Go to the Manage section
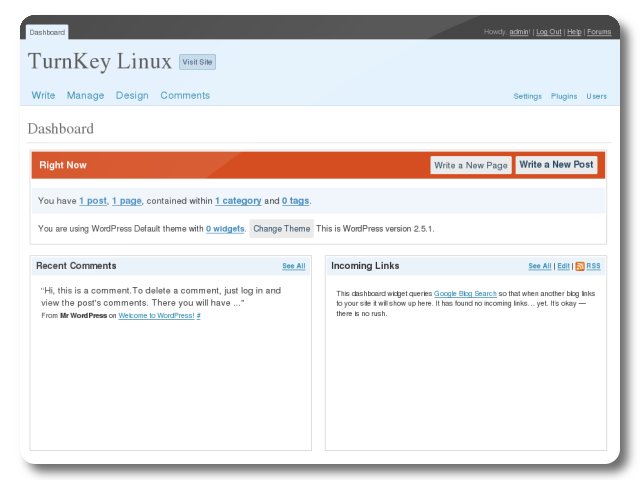This screenshot has height=480, width=640. pyautogui.click(x=85, y=96)
